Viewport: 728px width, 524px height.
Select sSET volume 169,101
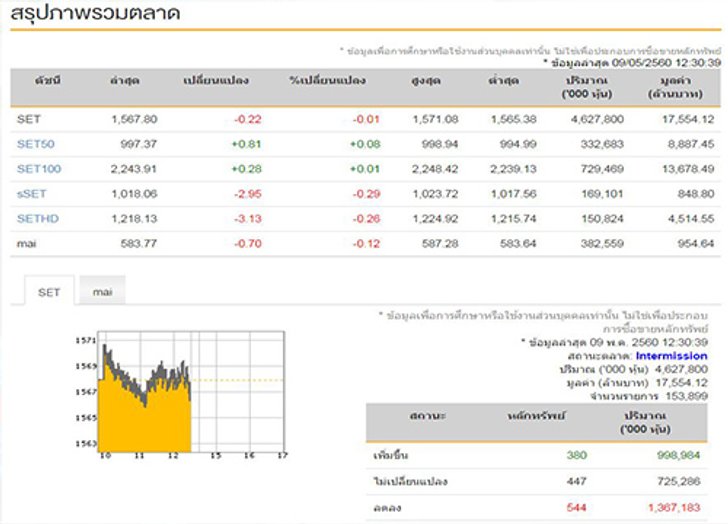click(x=602, y=194)
